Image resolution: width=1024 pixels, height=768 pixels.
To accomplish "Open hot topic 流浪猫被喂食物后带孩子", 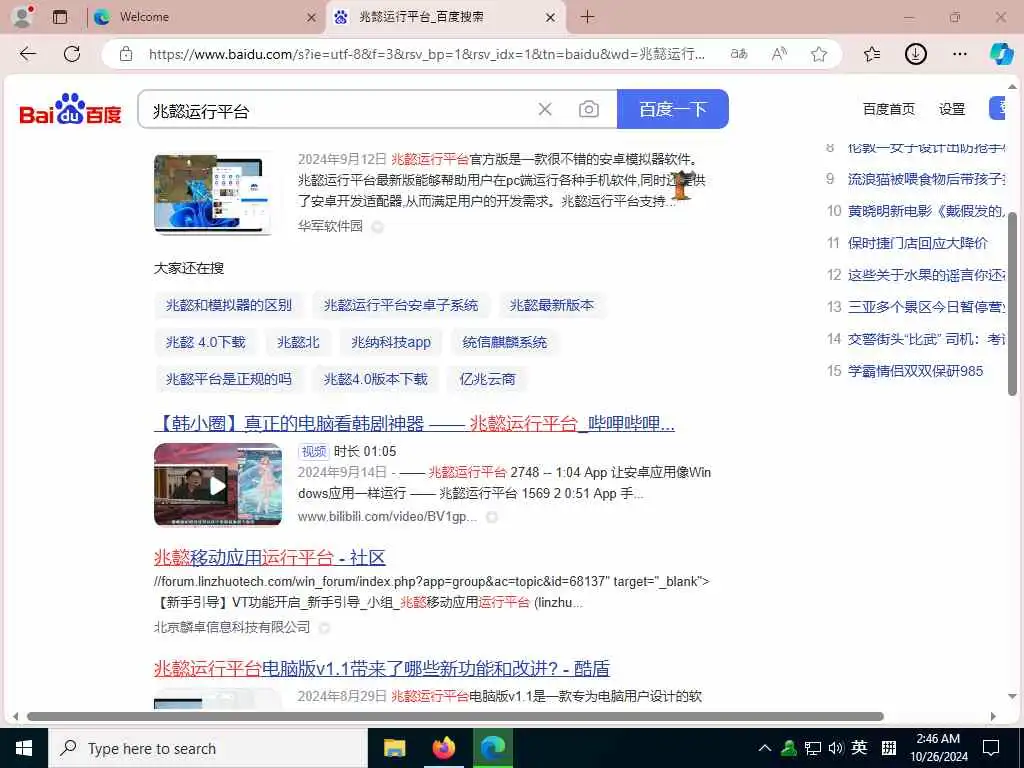I will 926,179.
